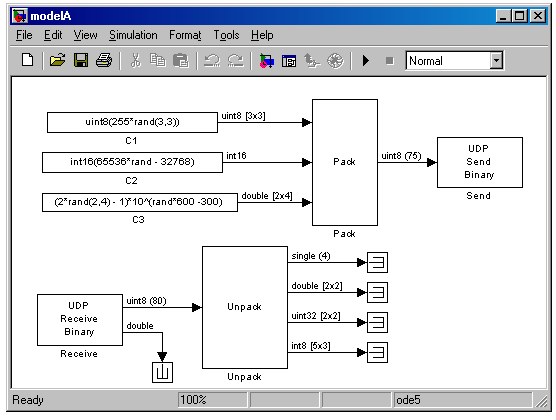Select the terminator block on single (4) output
The height and width of the screenshot is (420, 556).
pyautogui.click(x=377, y=262)
